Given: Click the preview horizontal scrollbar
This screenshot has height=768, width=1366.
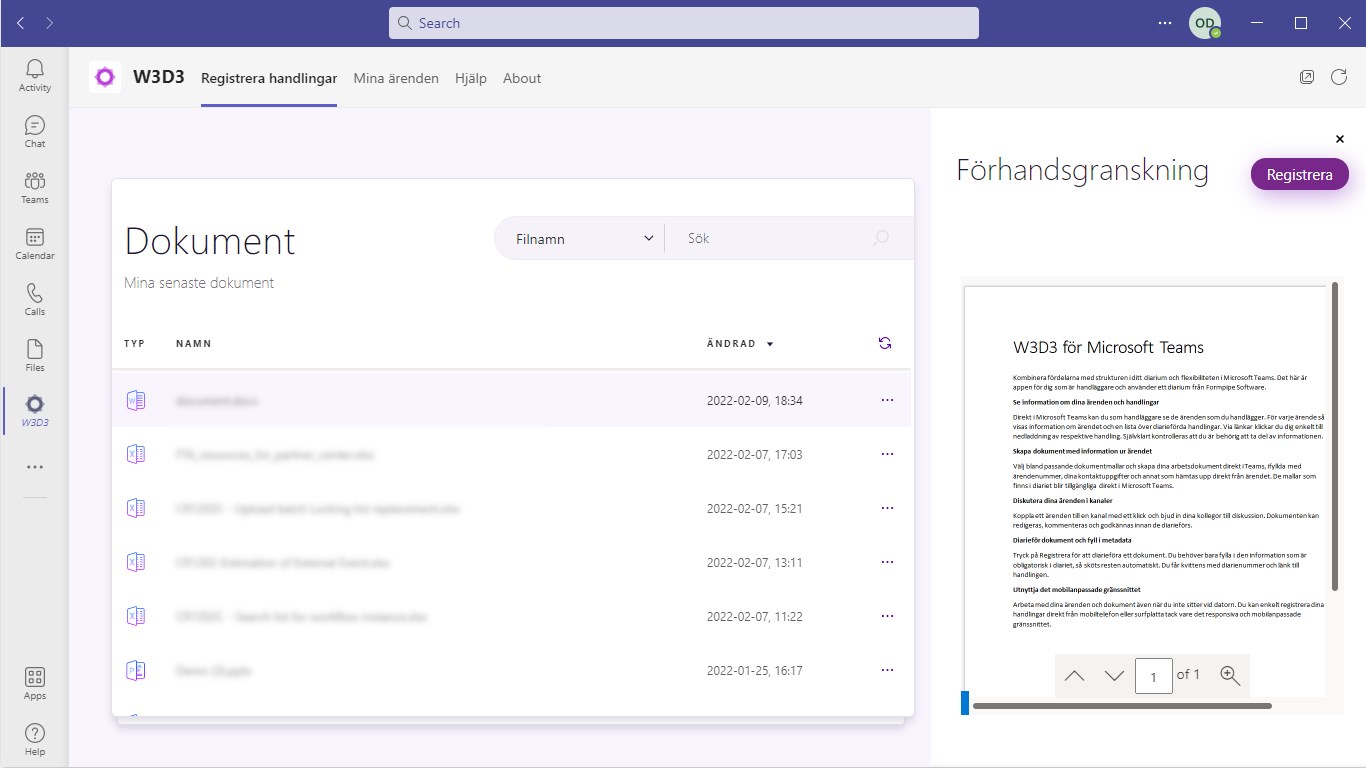Looking at the screenshot, I should click(1122, 706).
